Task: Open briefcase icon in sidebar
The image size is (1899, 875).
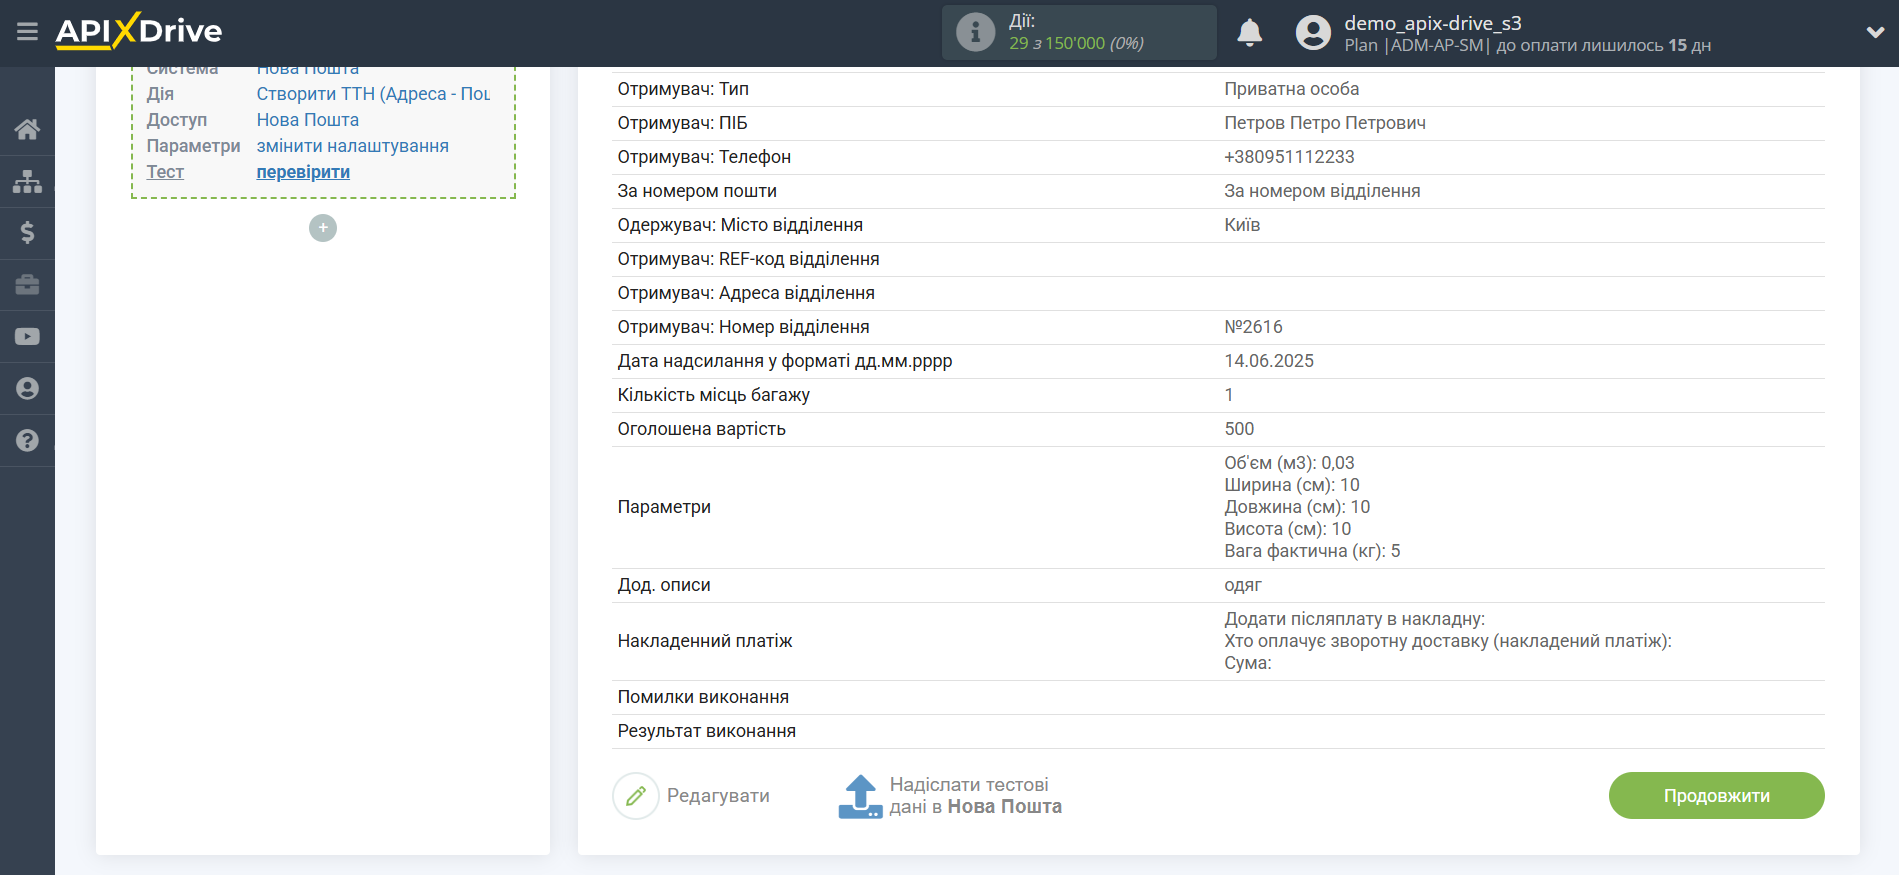Action: pos(27,285)
